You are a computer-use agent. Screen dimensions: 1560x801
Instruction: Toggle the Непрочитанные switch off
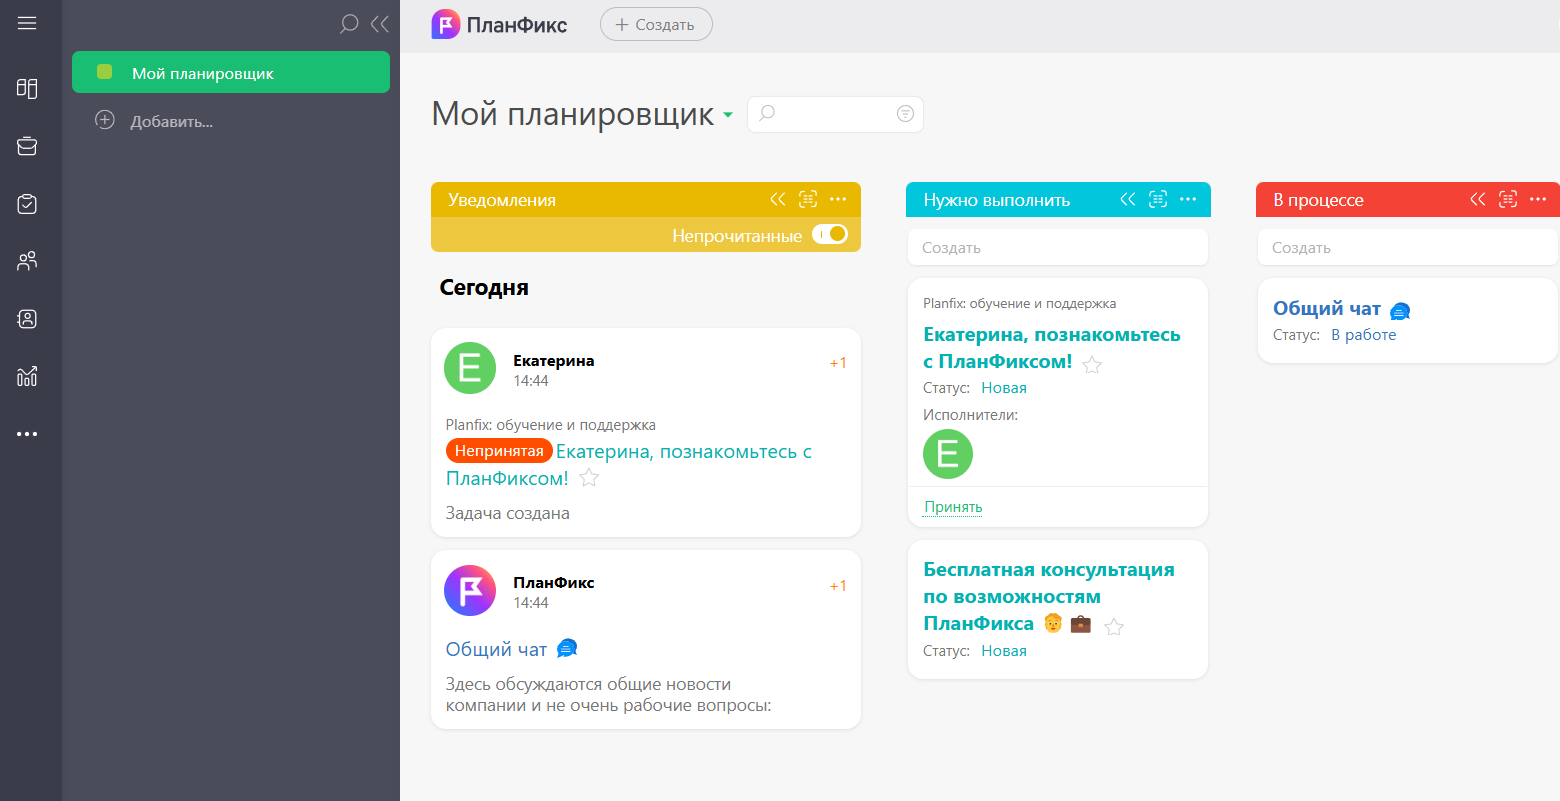pyautogui.click(x=830, y=235)
